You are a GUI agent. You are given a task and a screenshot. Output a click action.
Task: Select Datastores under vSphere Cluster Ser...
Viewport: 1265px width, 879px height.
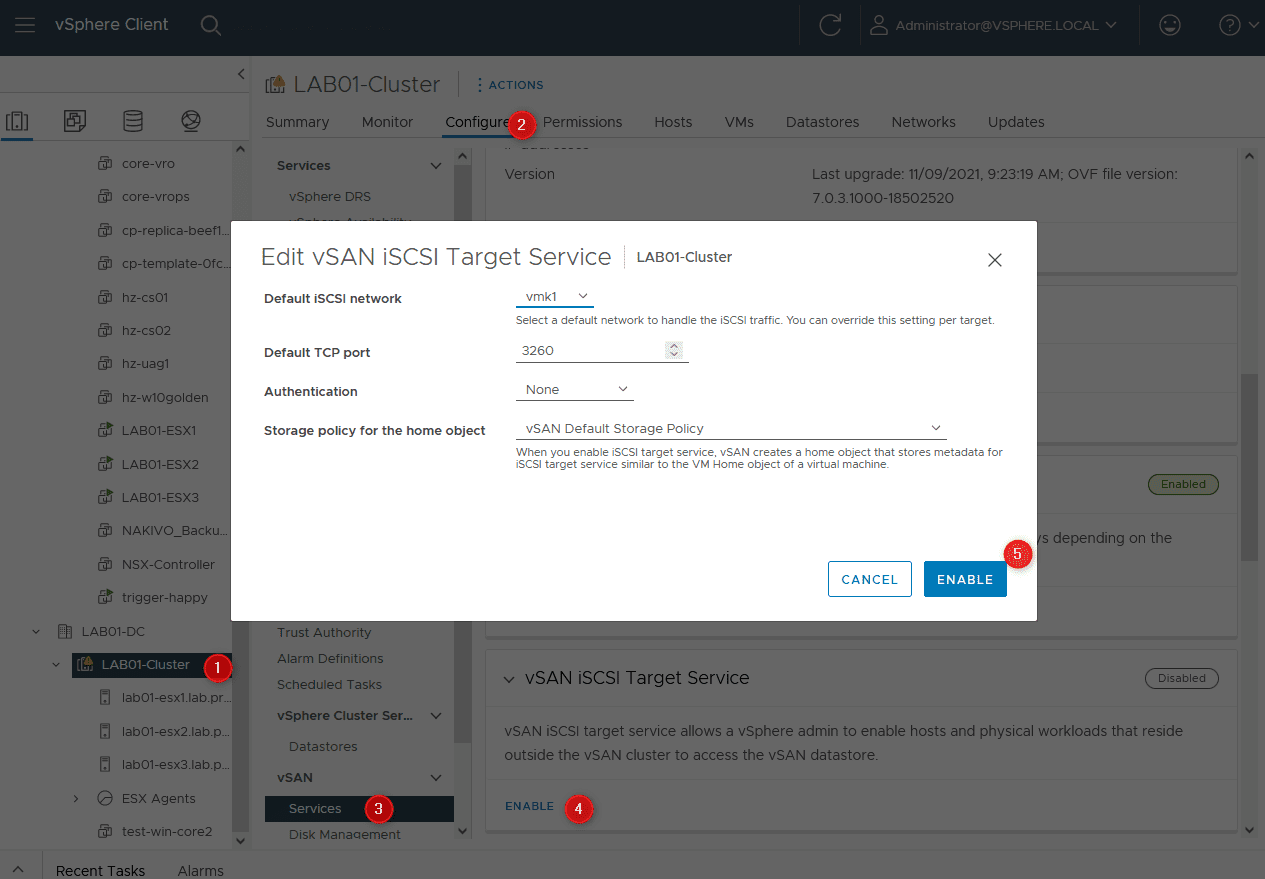click(323, 746)
